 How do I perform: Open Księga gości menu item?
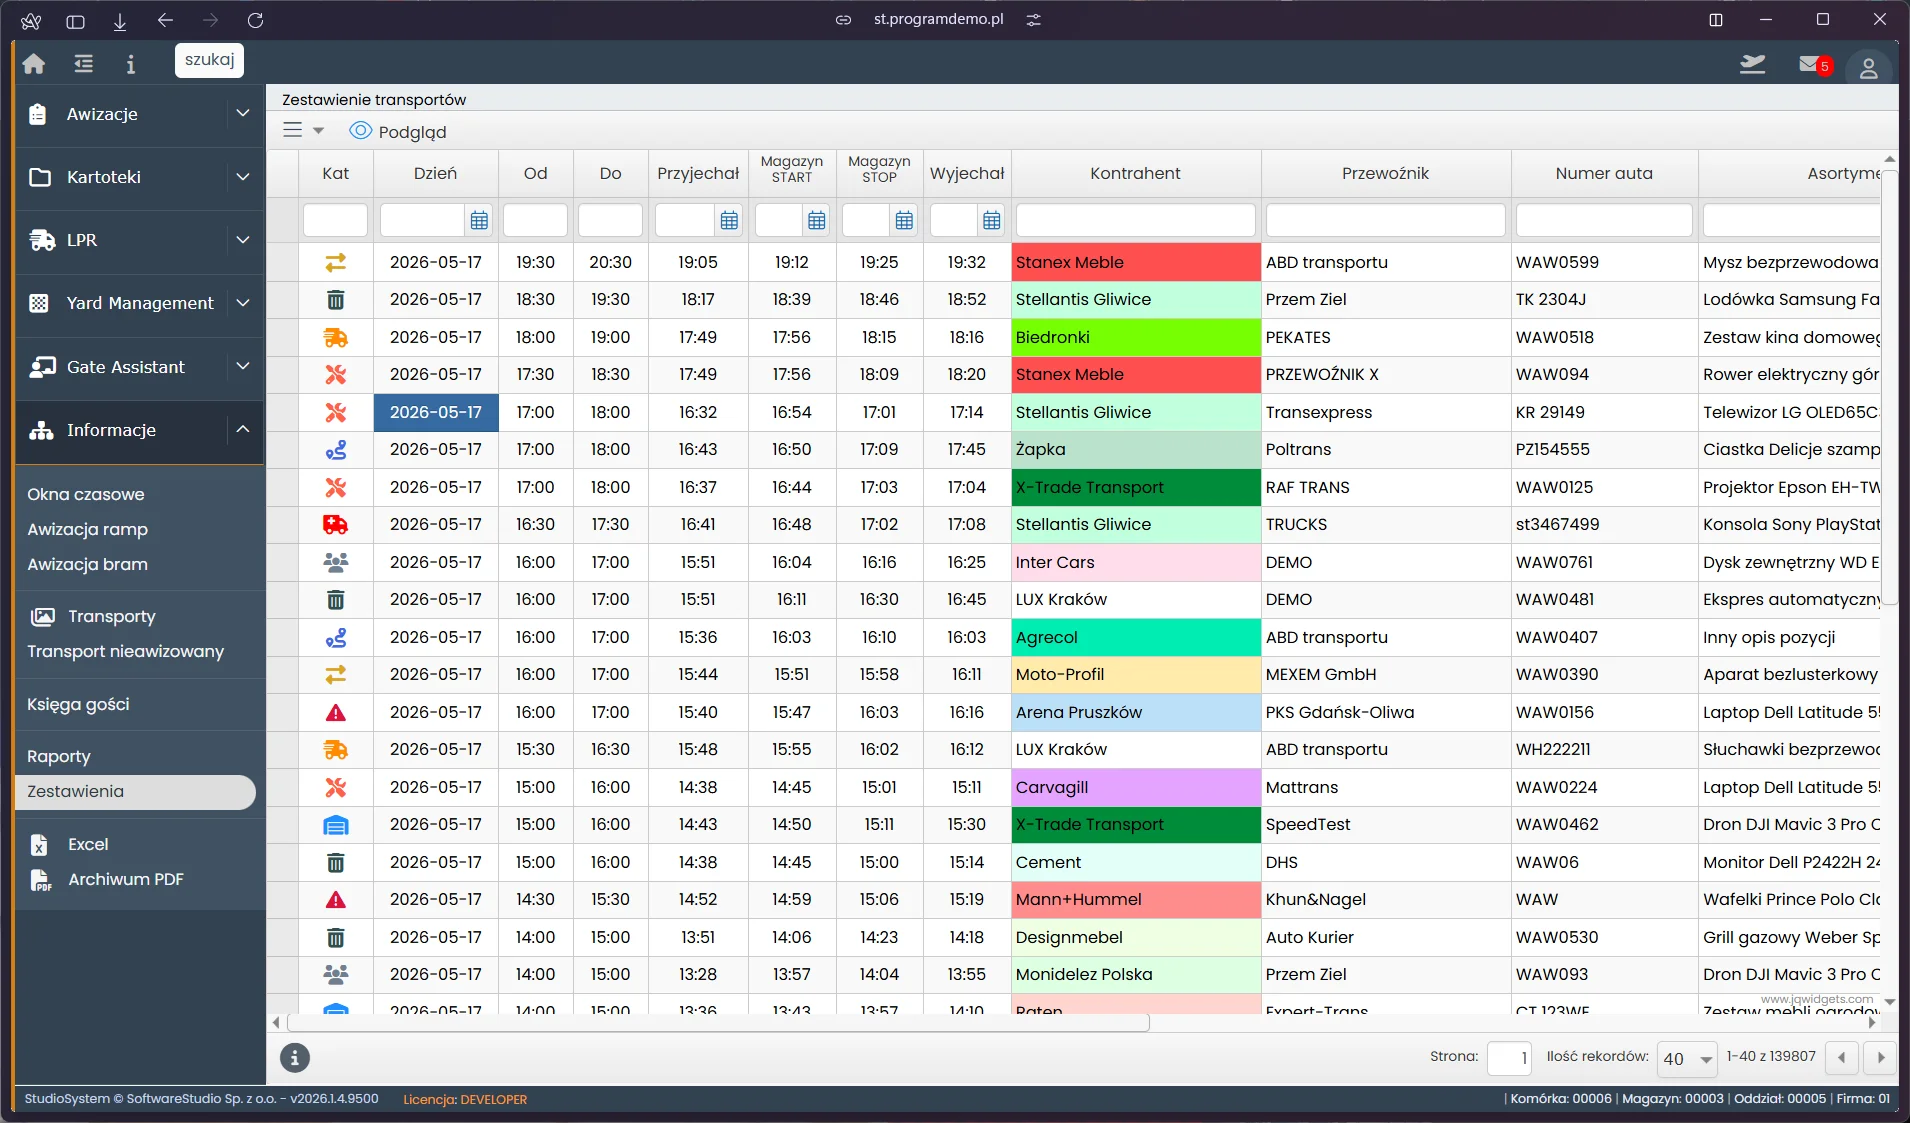tap(78, 704)
